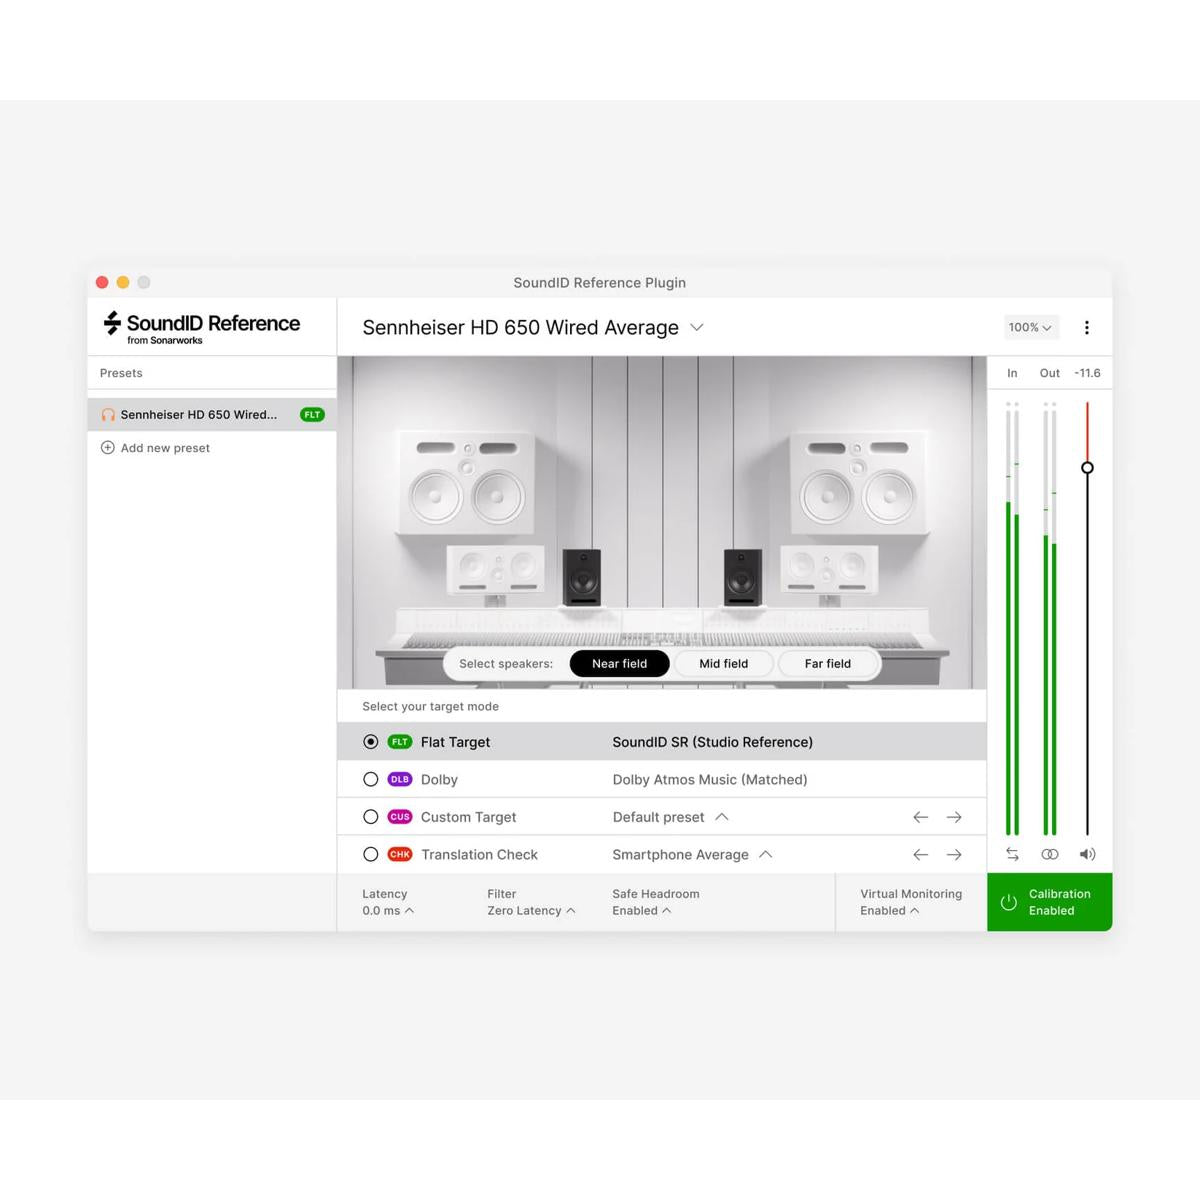Select the Dolby target mode radio button
This screenshot has width=1200, height=1200.
pyautogui.click(x=370, y=779)
